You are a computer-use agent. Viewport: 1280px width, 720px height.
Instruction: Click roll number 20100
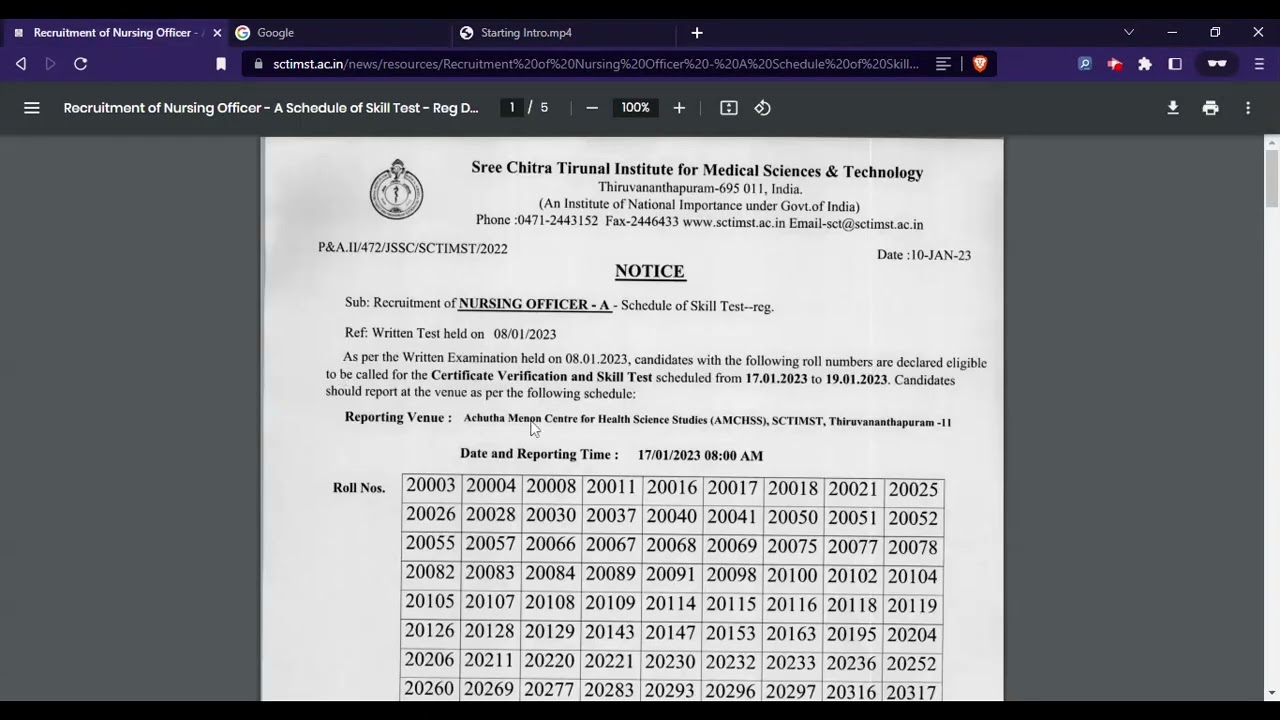[792, 575]
